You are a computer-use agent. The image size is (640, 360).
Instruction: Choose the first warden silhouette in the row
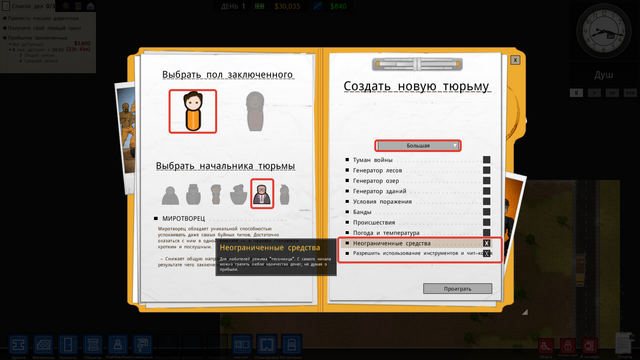point(170,195)
